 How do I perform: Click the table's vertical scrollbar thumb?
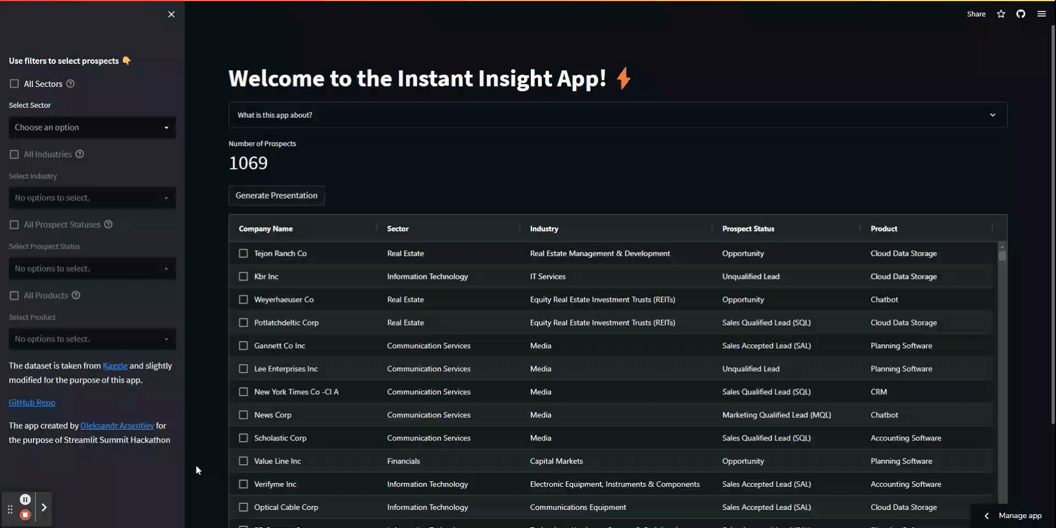[x=1002, y=254]
